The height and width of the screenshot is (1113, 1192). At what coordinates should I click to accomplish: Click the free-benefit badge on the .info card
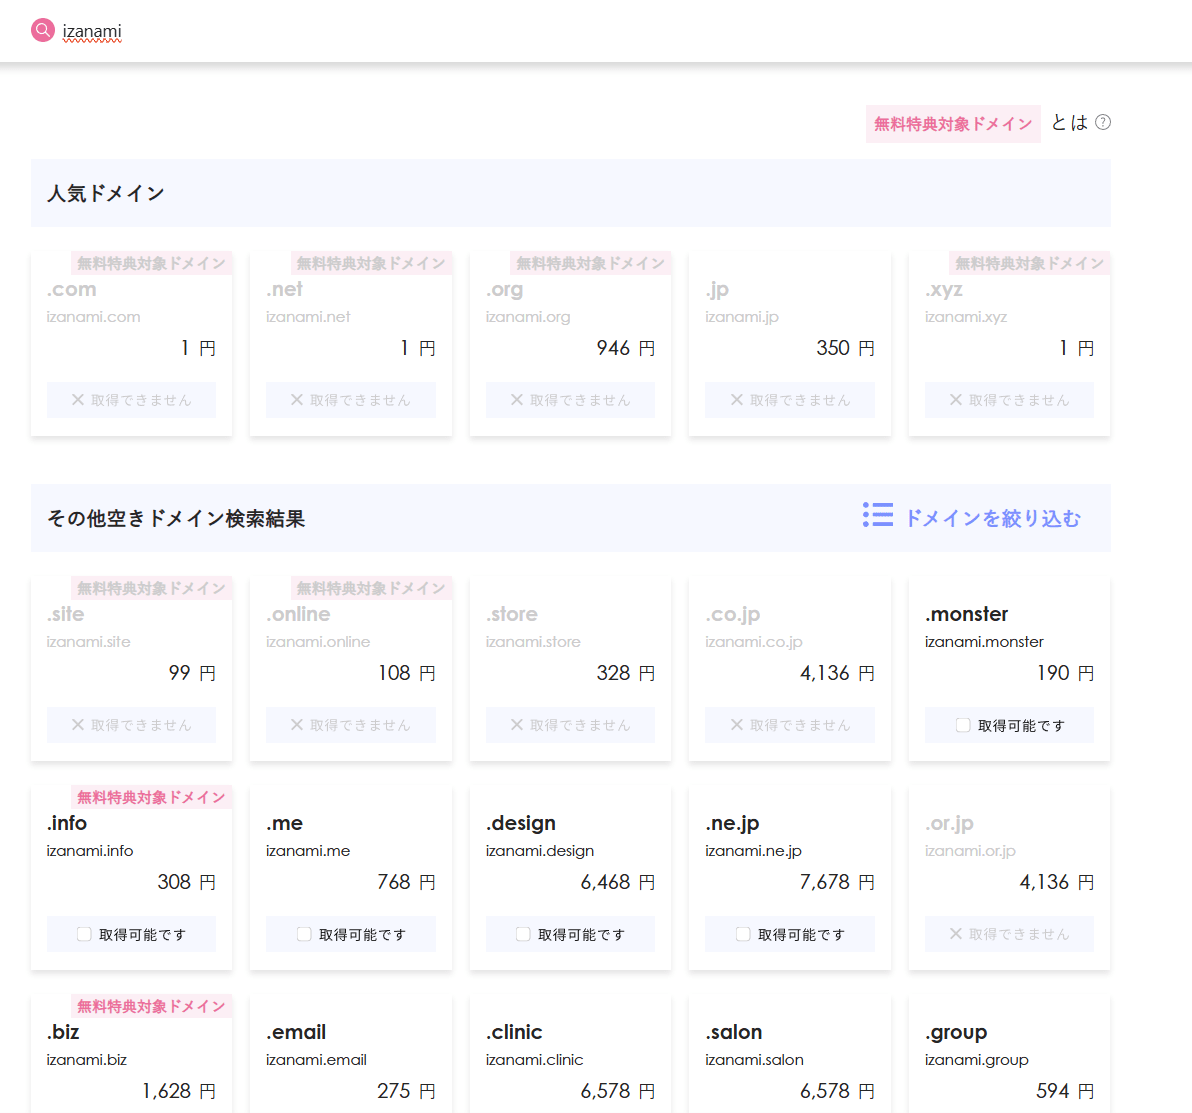[x=151, y=797]
